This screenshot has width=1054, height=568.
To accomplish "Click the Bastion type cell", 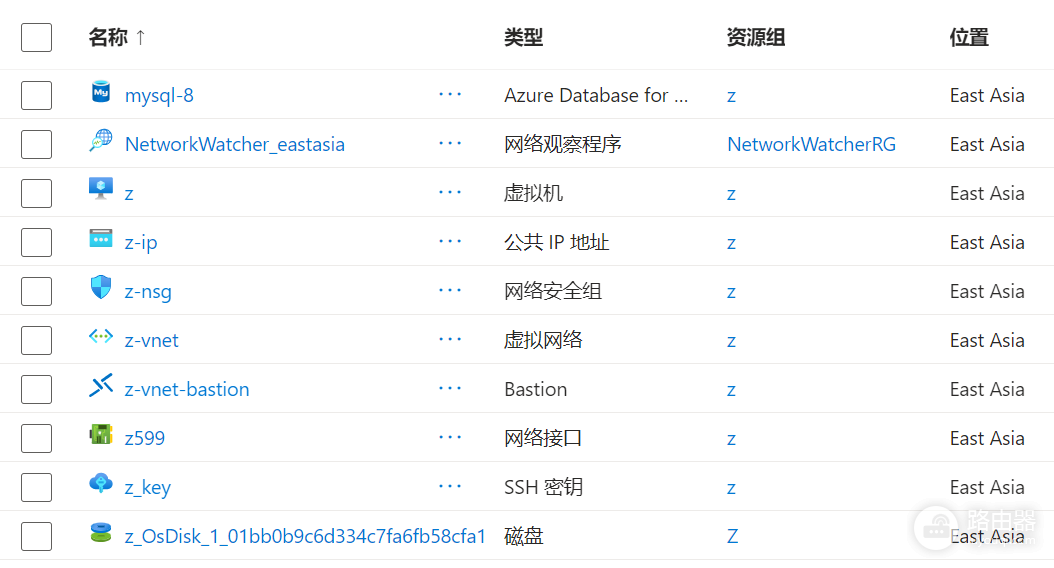I will tap(536, 390).
